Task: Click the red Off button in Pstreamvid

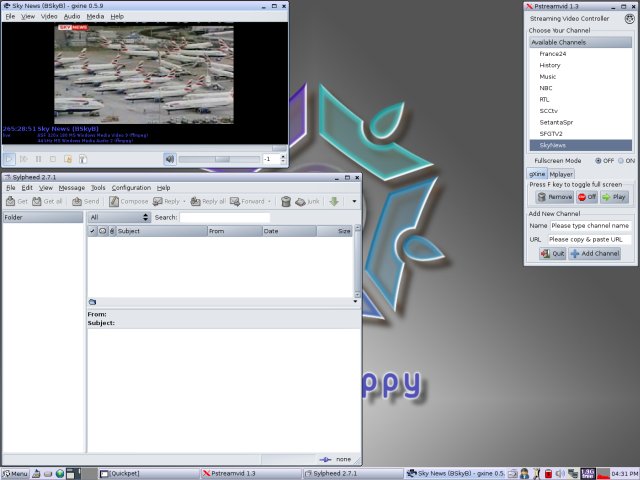Action: tap(587, 197)
